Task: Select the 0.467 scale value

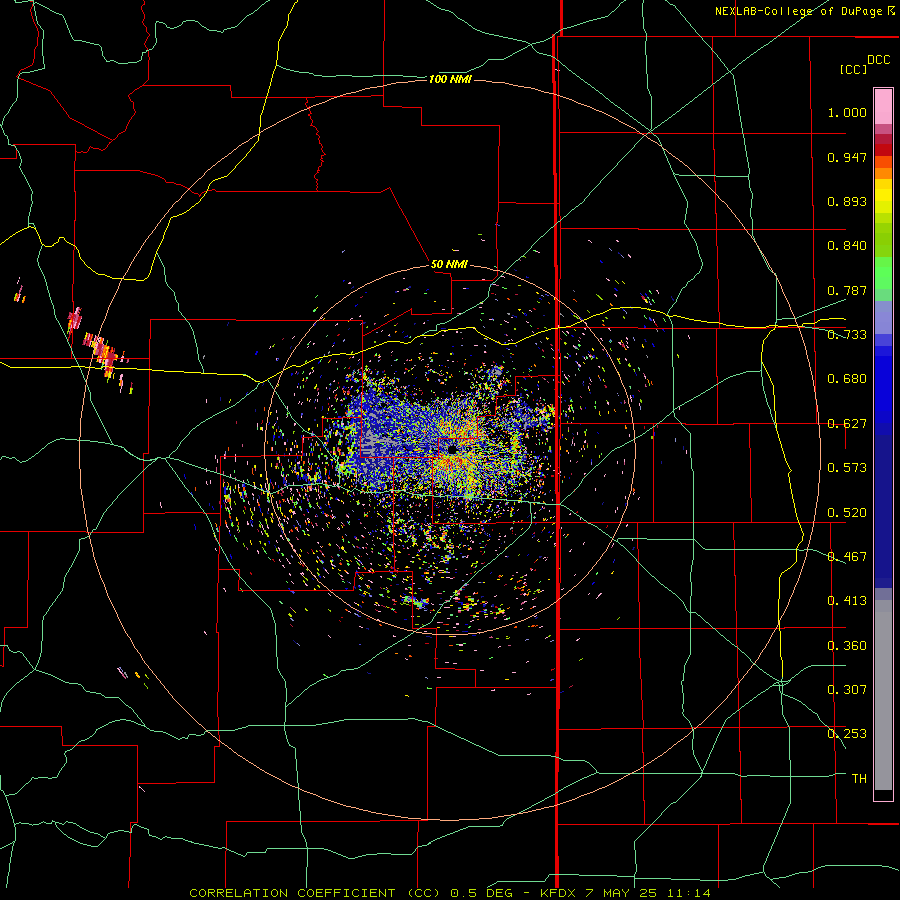Action: 847,557
